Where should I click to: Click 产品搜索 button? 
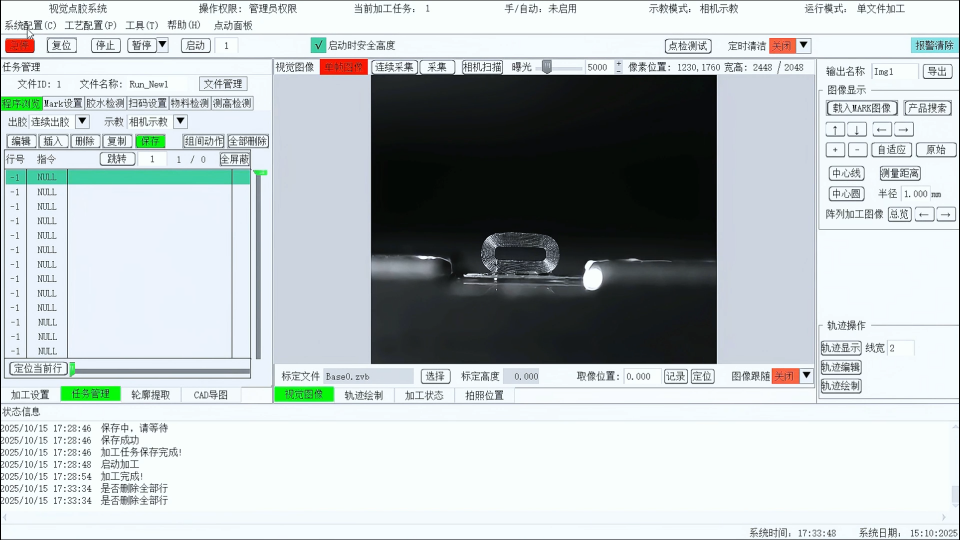[x=928, y=108]
